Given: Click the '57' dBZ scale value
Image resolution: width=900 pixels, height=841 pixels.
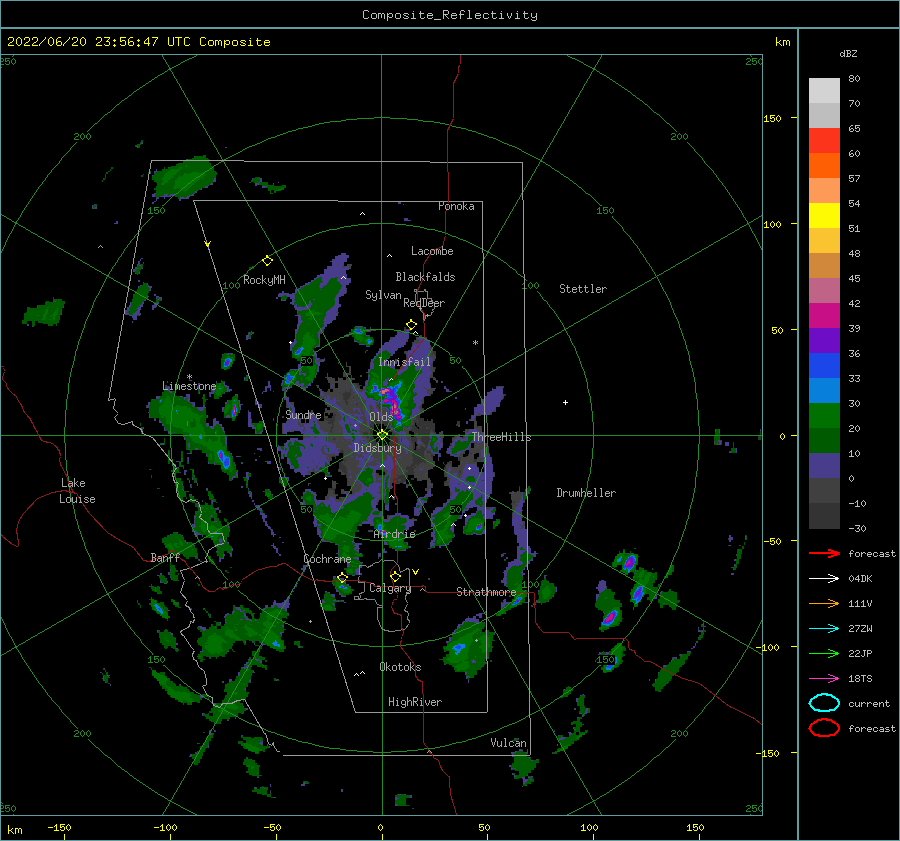Looking at the screenshot, I should tap(854, 179).
